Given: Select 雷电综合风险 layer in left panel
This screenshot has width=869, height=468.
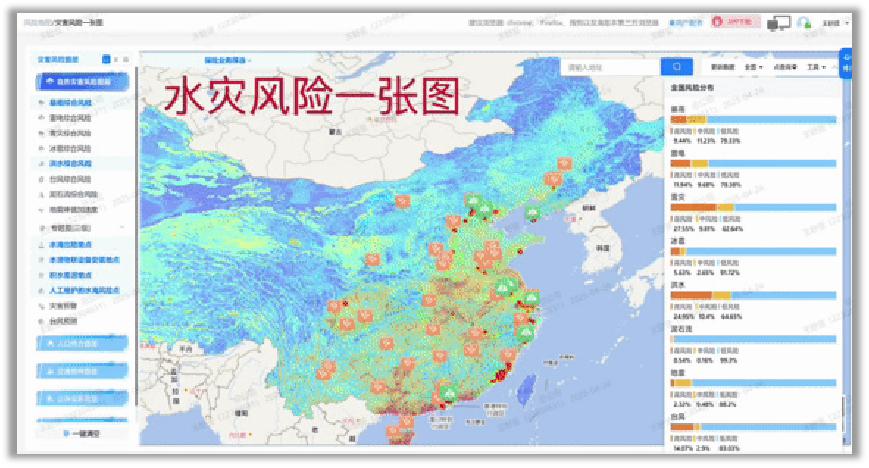Looking at the screenshot, I should coord(70,118).
